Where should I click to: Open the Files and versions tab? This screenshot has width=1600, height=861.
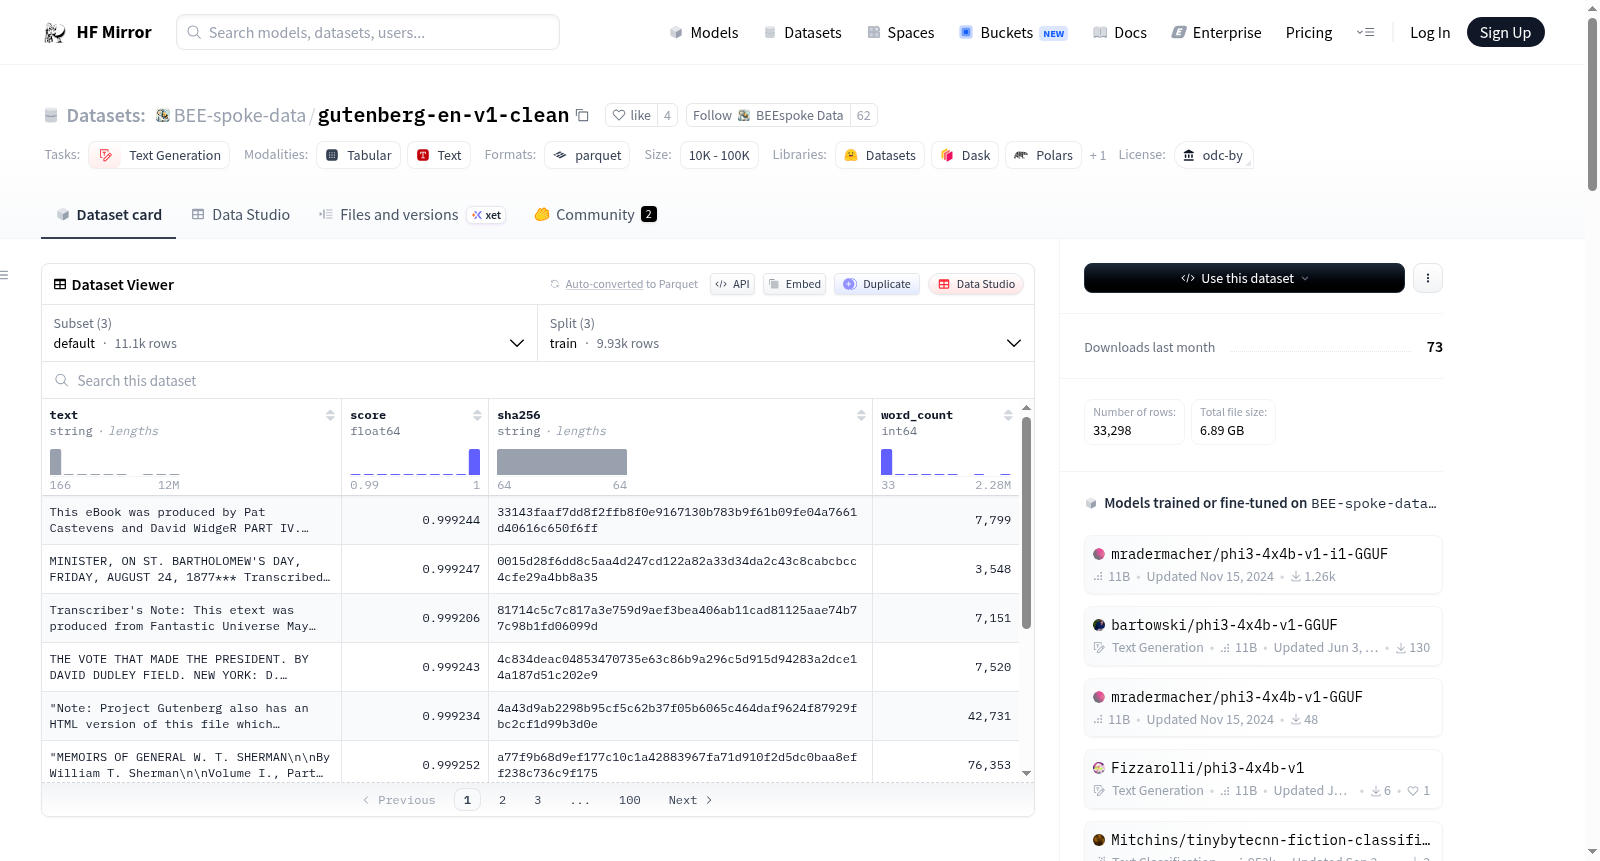pyautogui.click(x=412, y=215)
